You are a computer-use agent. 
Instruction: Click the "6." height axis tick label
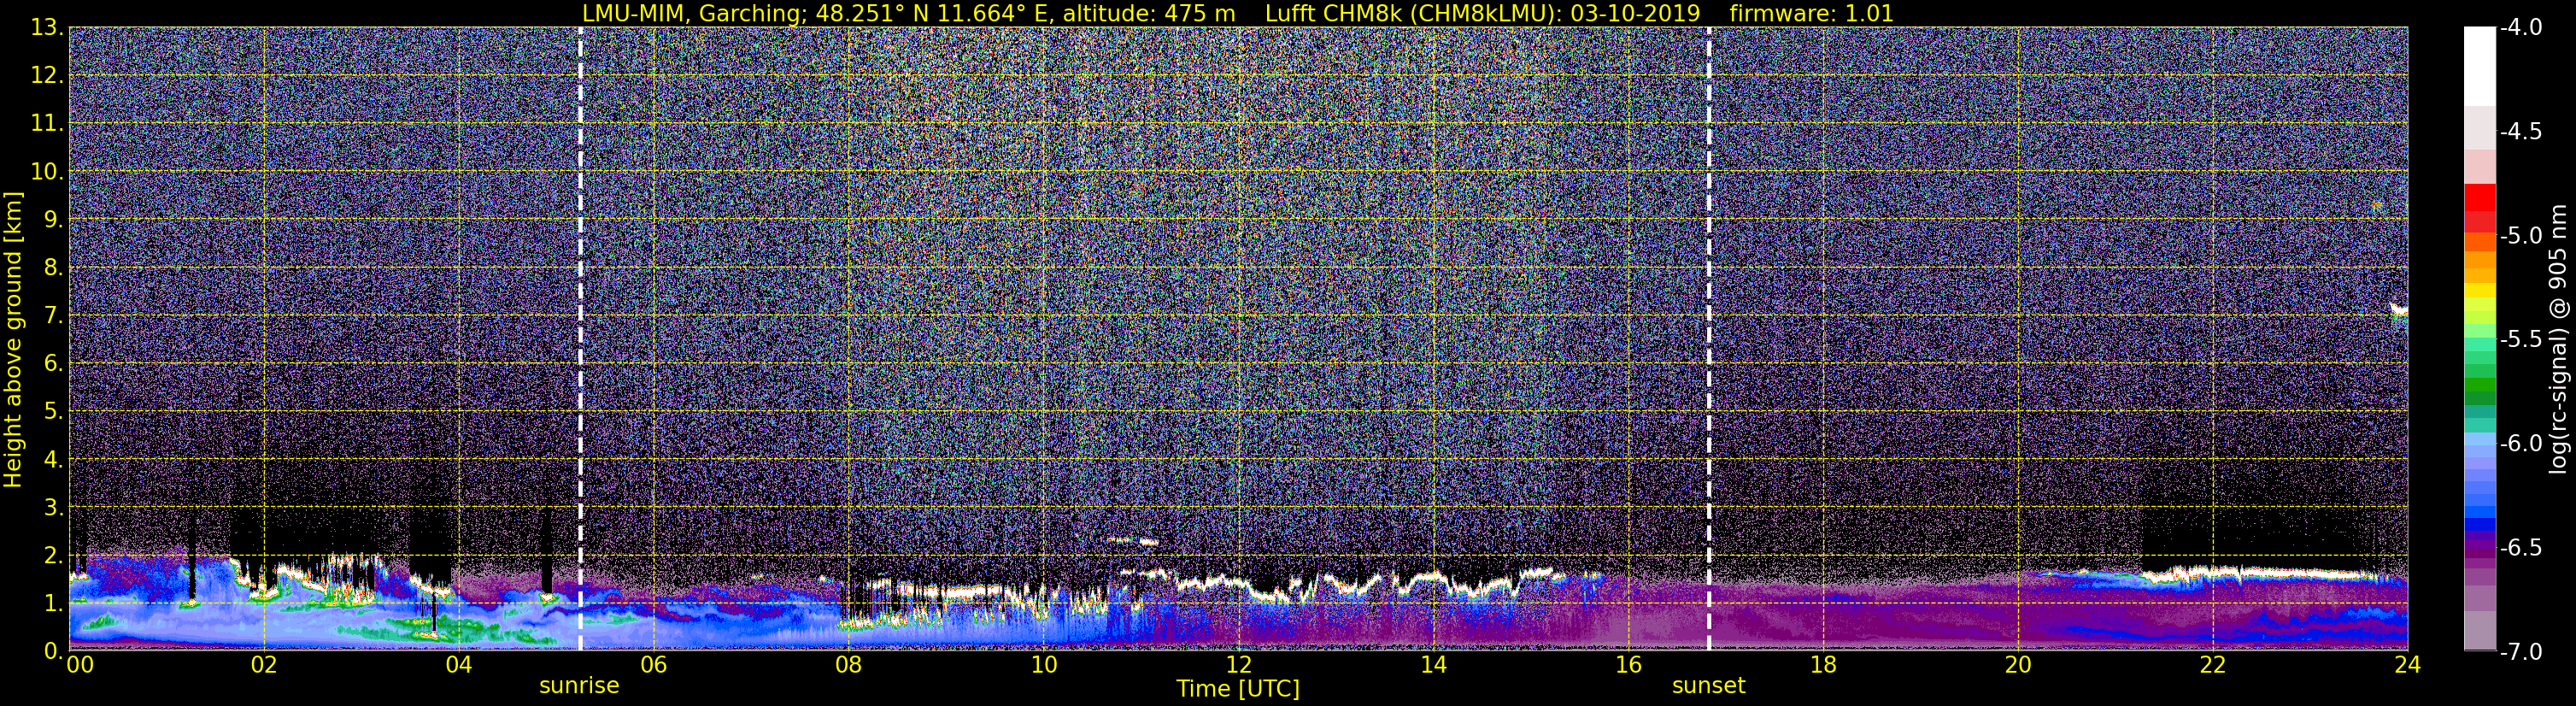(x=54, y=363)
